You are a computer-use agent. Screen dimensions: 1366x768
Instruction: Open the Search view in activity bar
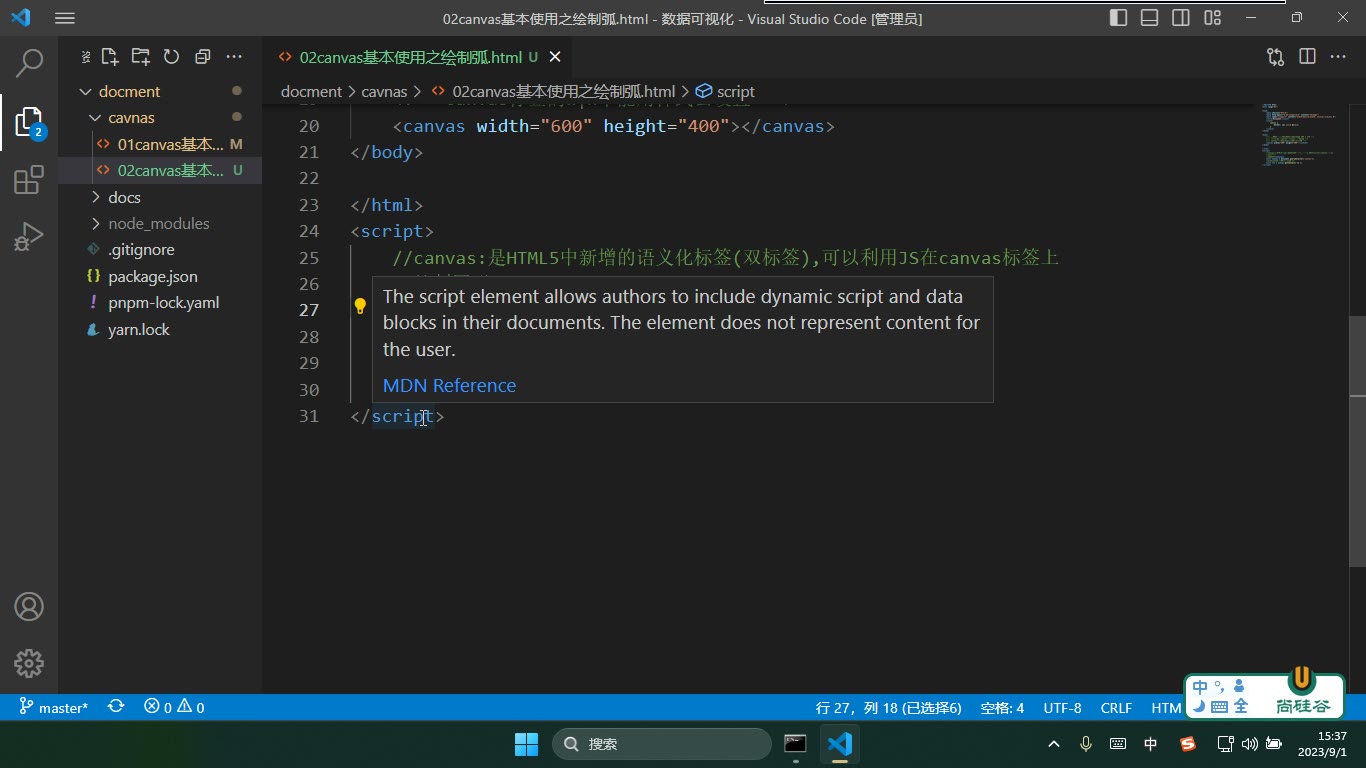[30, 63]
